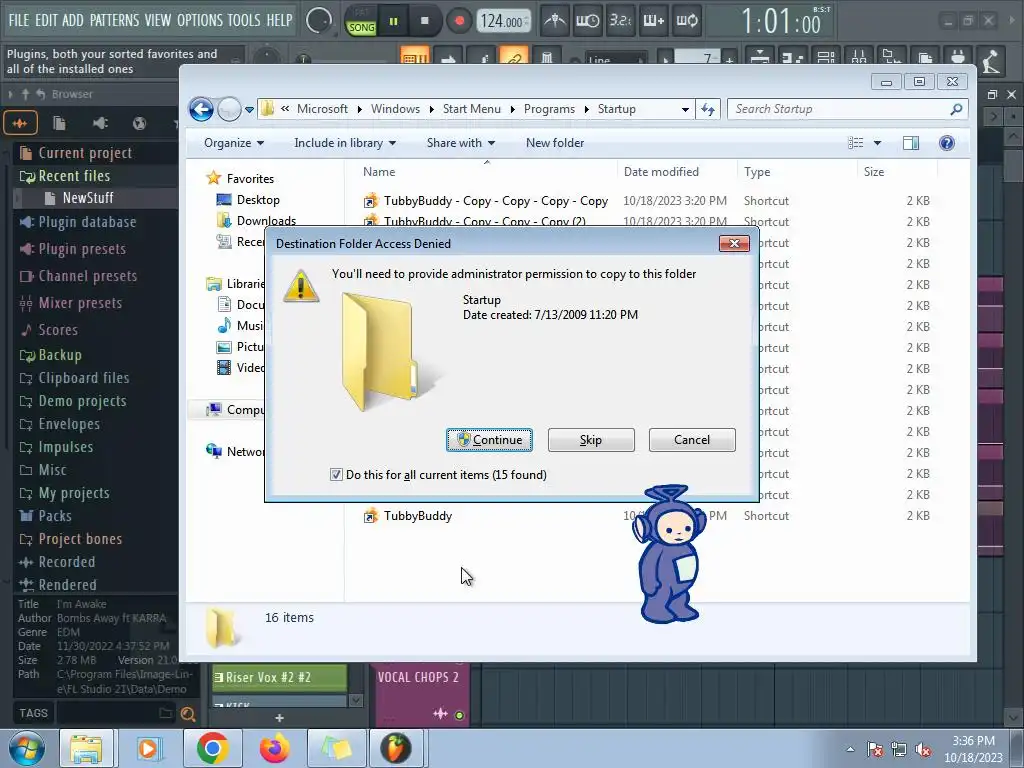Uncheck Do this for all current items

336,475
